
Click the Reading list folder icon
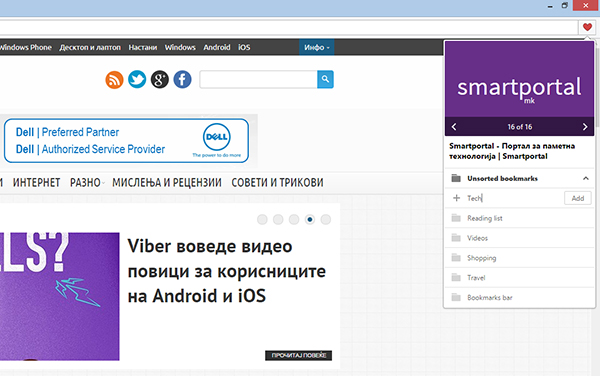click(x=456, y=218)
